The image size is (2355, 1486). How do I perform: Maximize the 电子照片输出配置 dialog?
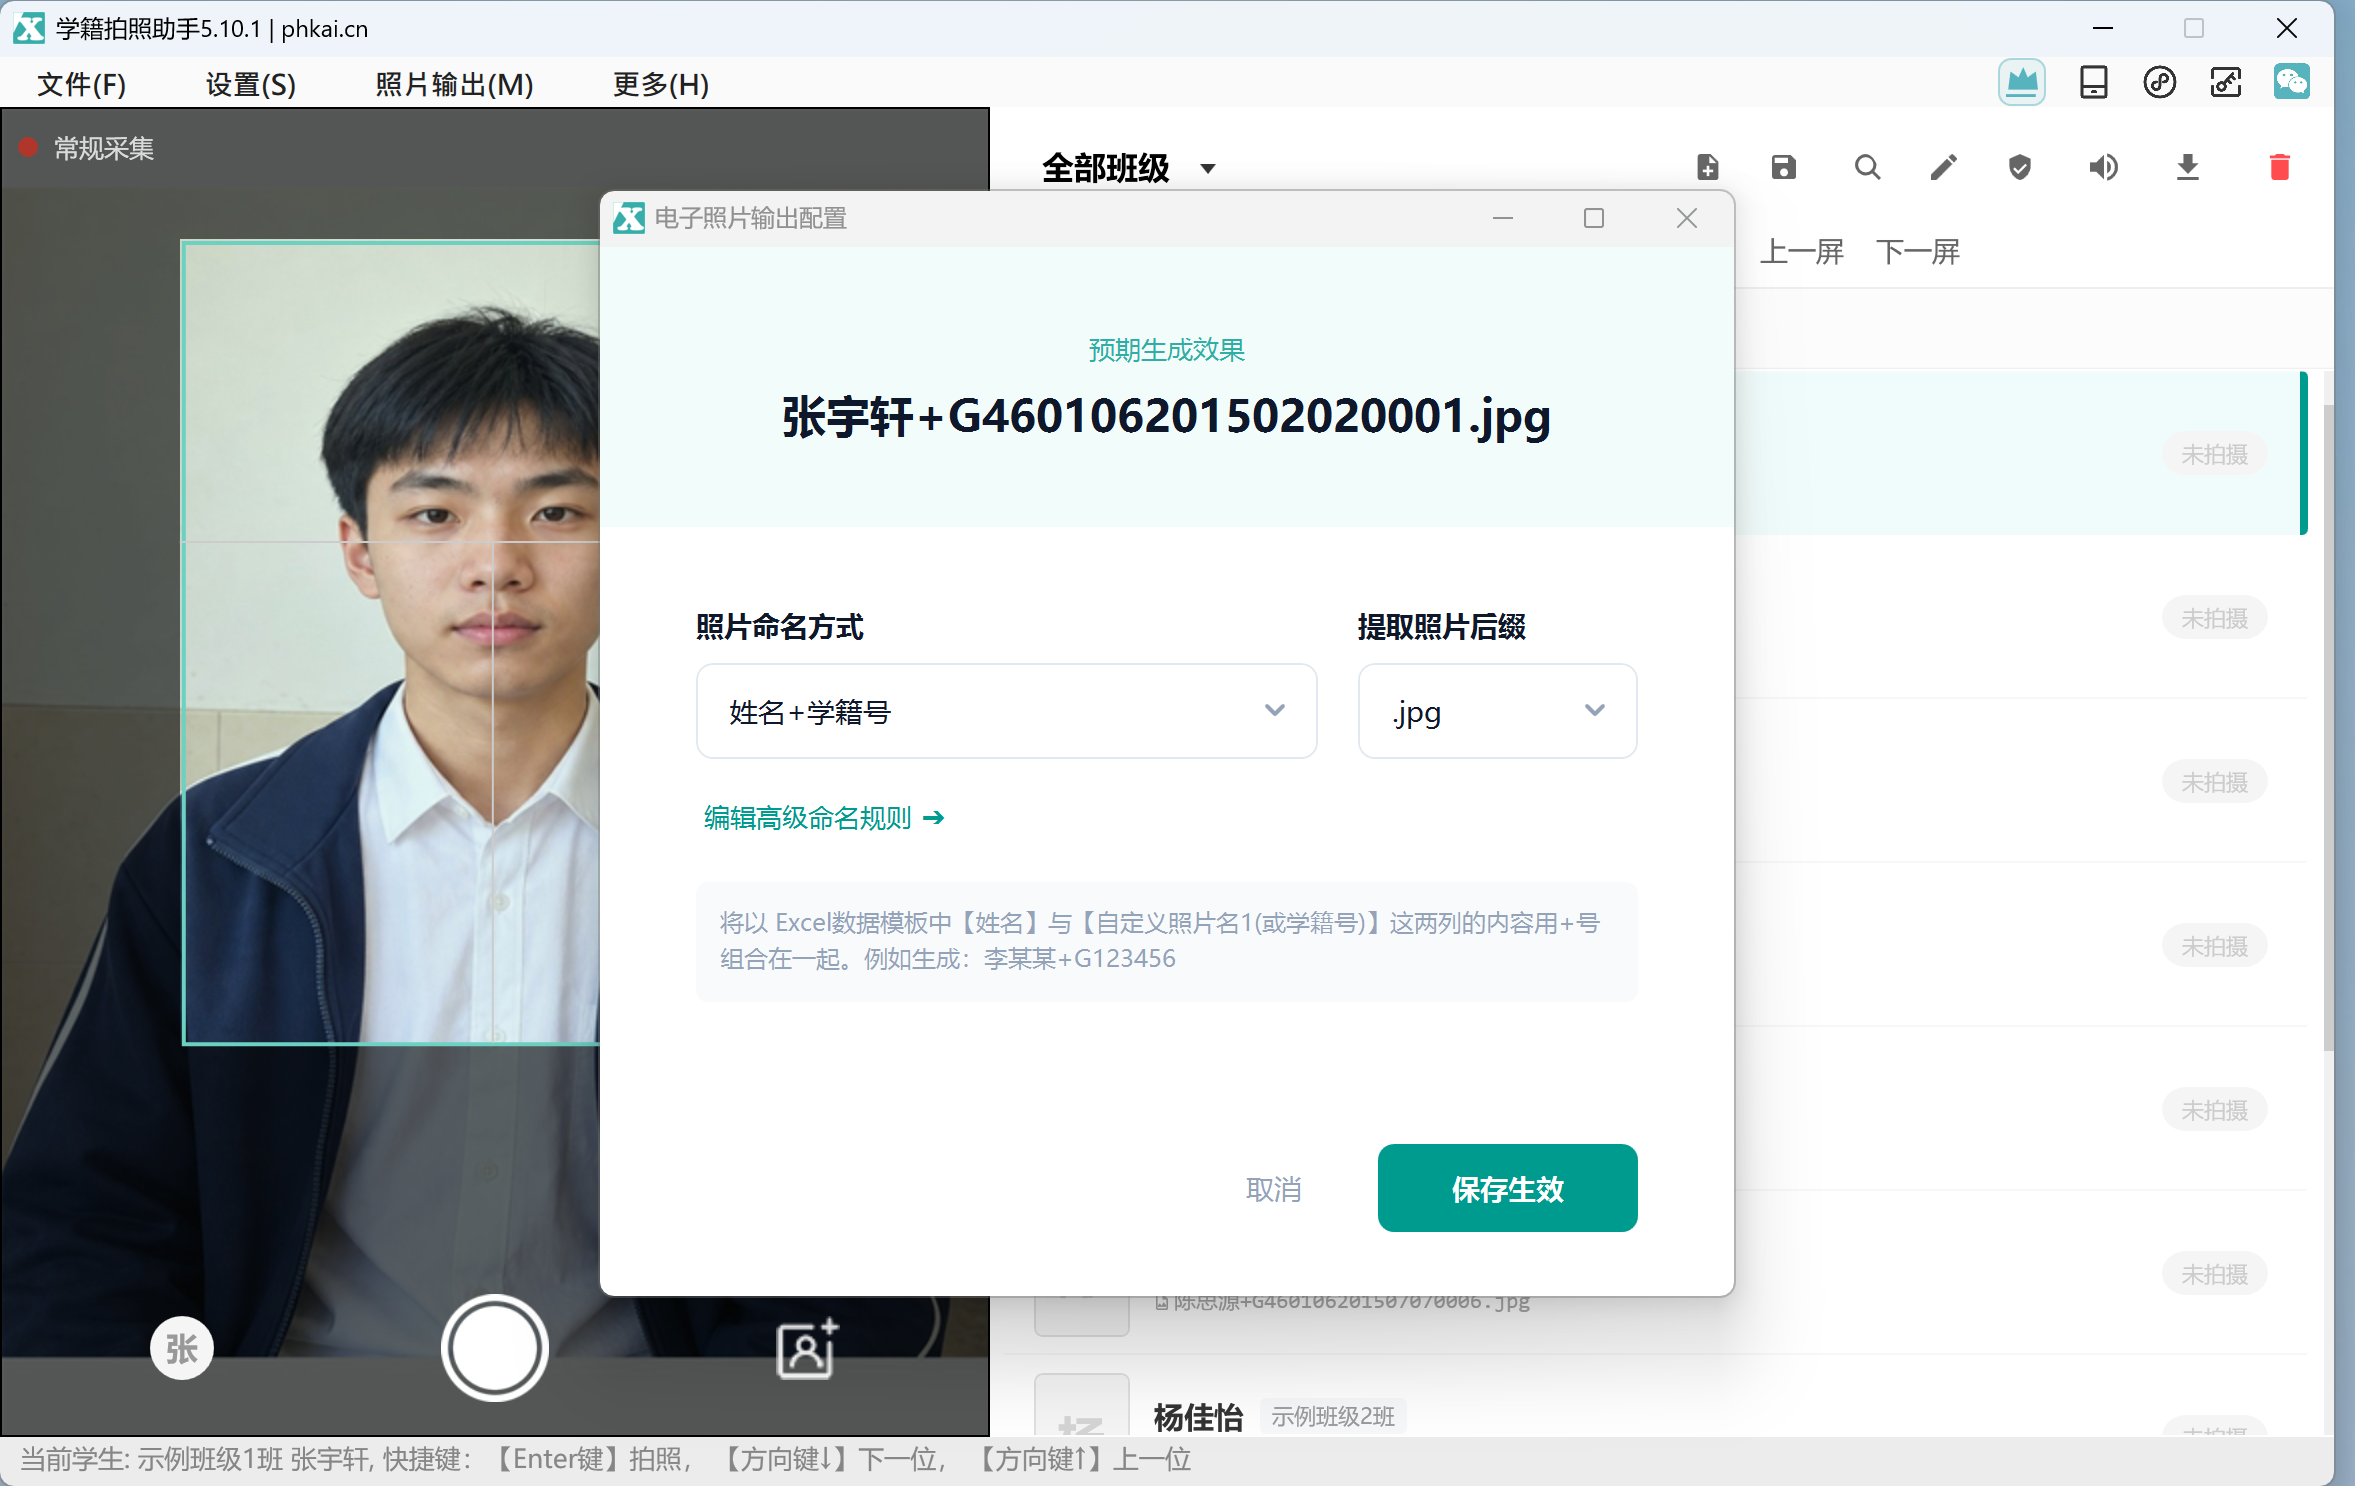(1594, 218)
